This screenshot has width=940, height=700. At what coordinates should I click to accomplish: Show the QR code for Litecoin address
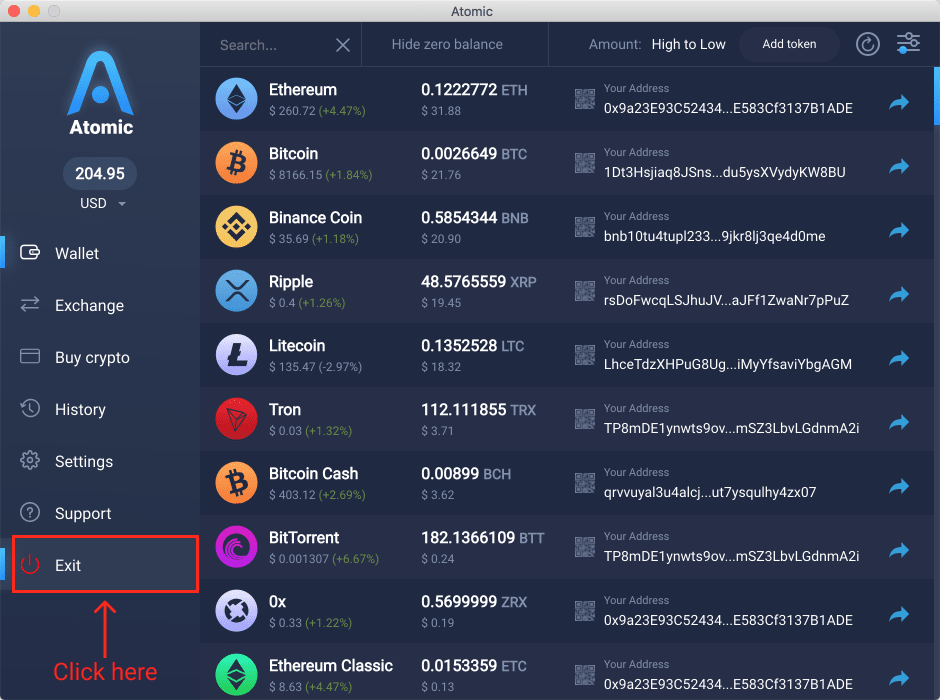click(585, 355)
